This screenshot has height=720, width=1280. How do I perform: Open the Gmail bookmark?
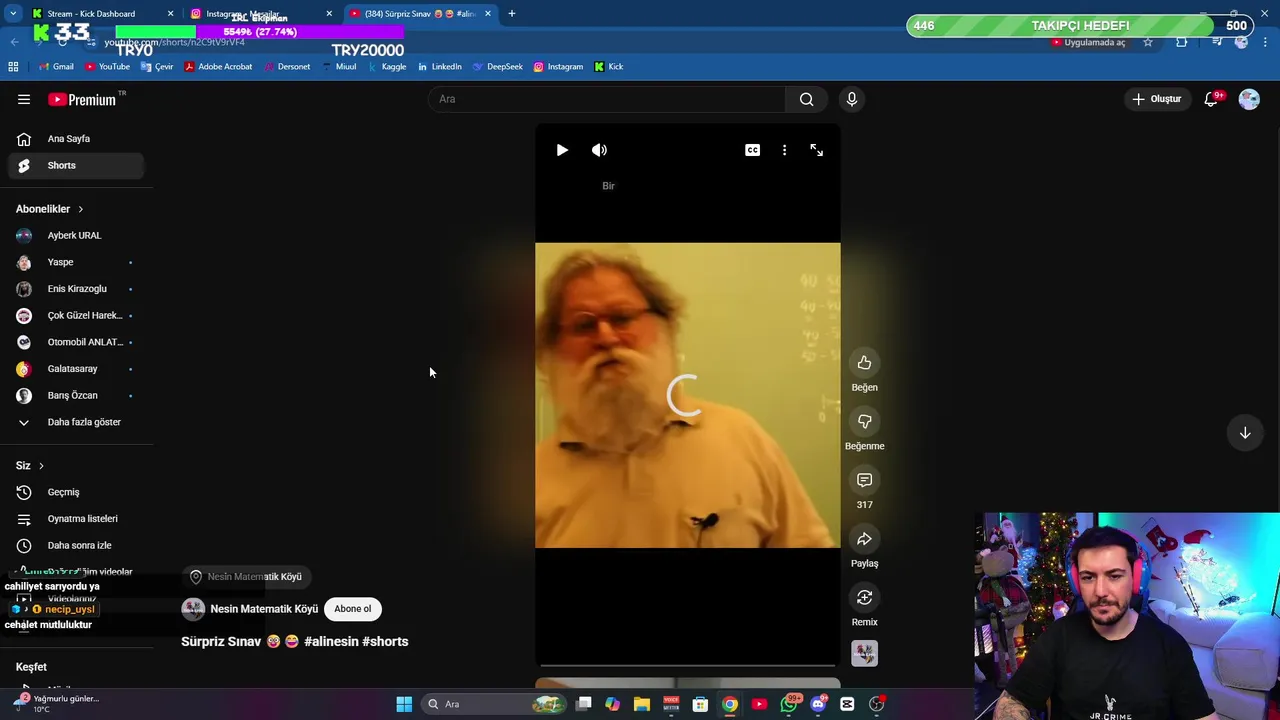[x=56, y=67]
